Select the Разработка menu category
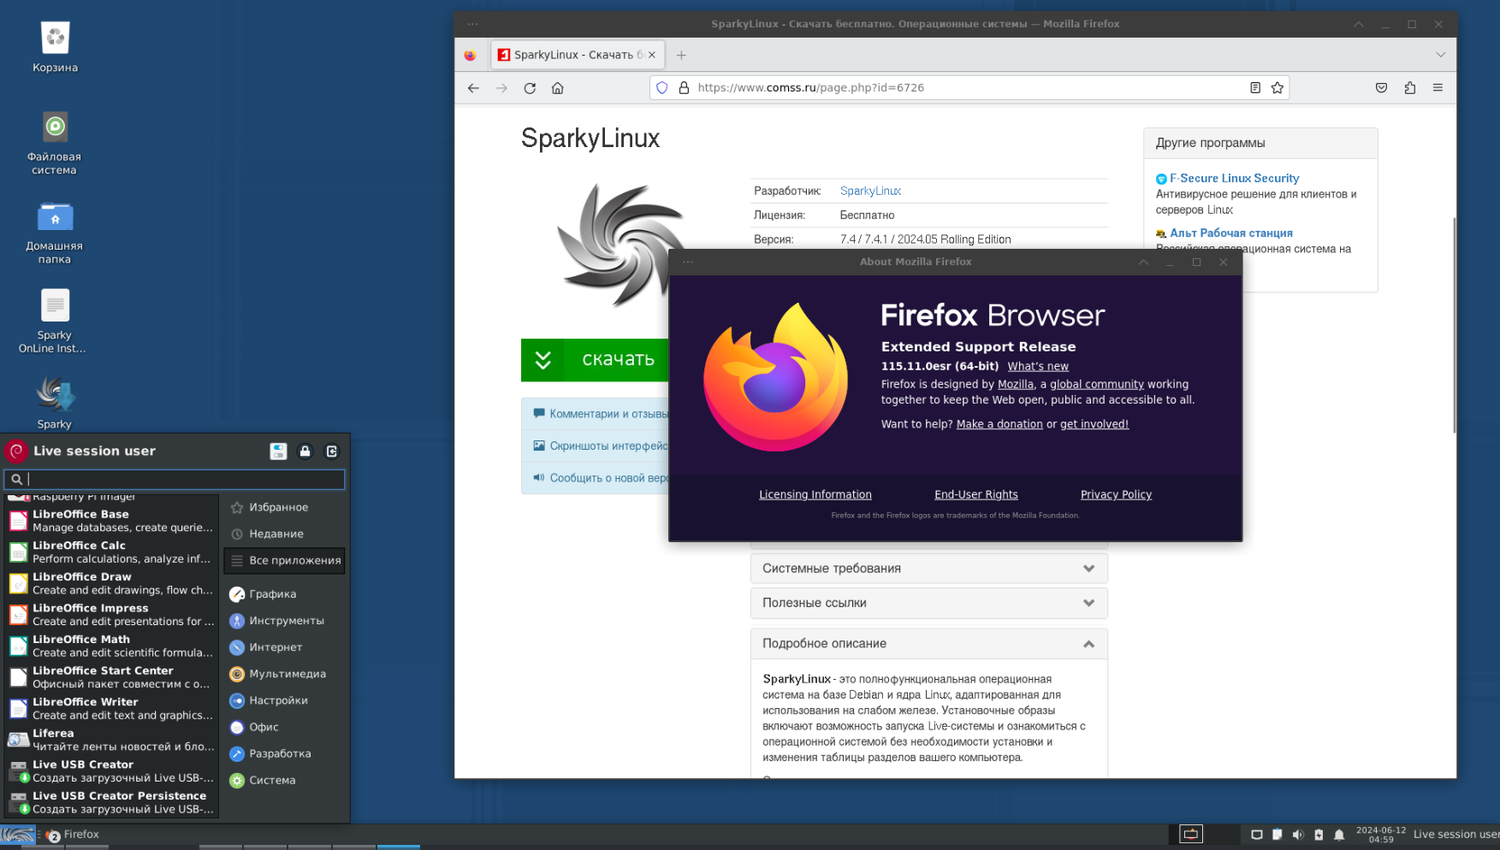The height and width of the screenshot is (850, 1500). (x=285, y=754)
